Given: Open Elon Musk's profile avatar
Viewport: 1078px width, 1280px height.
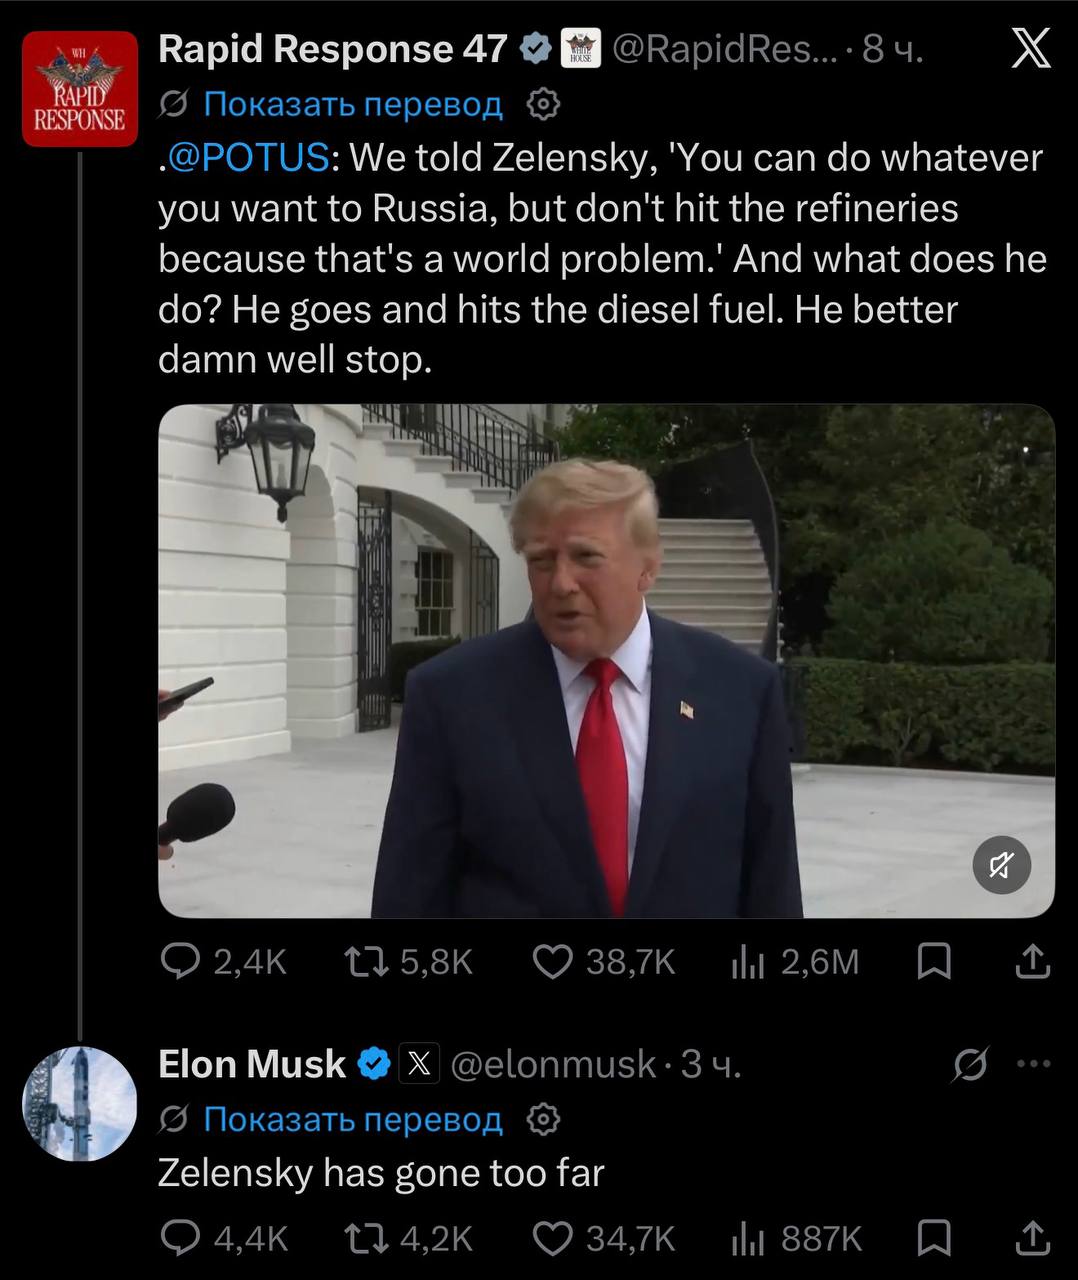Looking at the screenshot, I should 80,1103.
